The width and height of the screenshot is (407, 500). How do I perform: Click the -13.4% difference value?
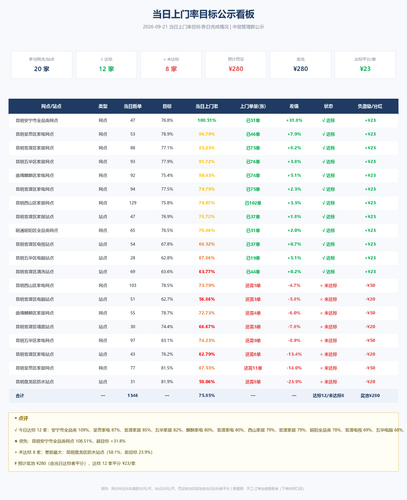[294, 354]
